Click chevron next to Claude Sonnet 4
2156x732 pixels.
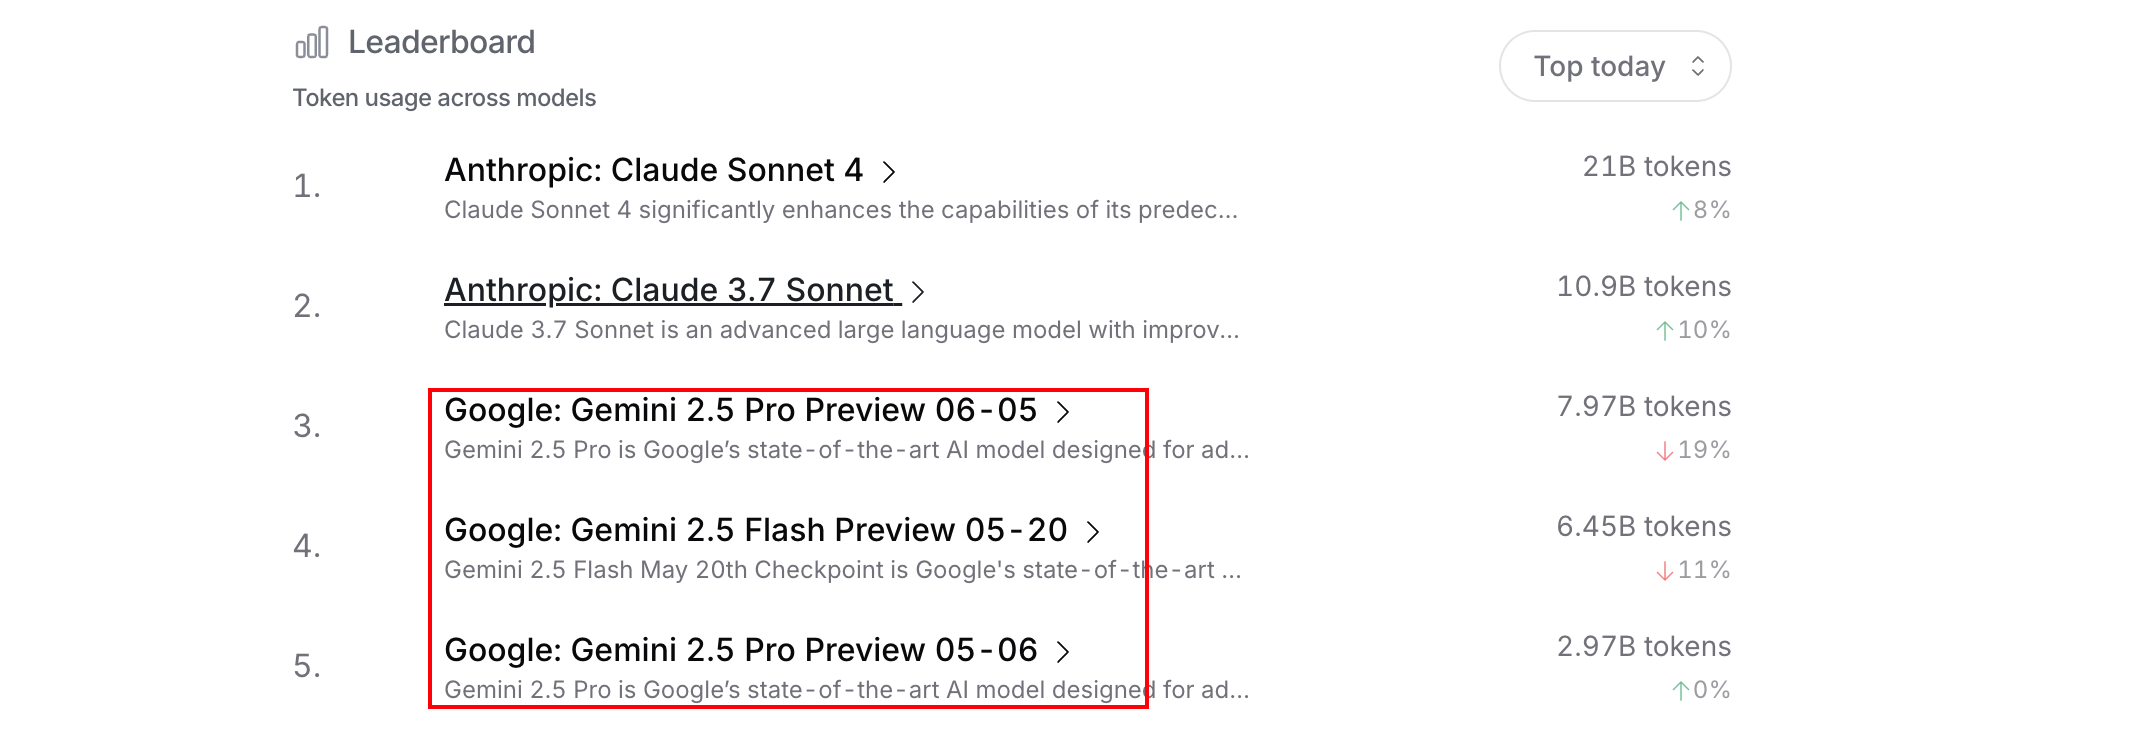(889, 172)
